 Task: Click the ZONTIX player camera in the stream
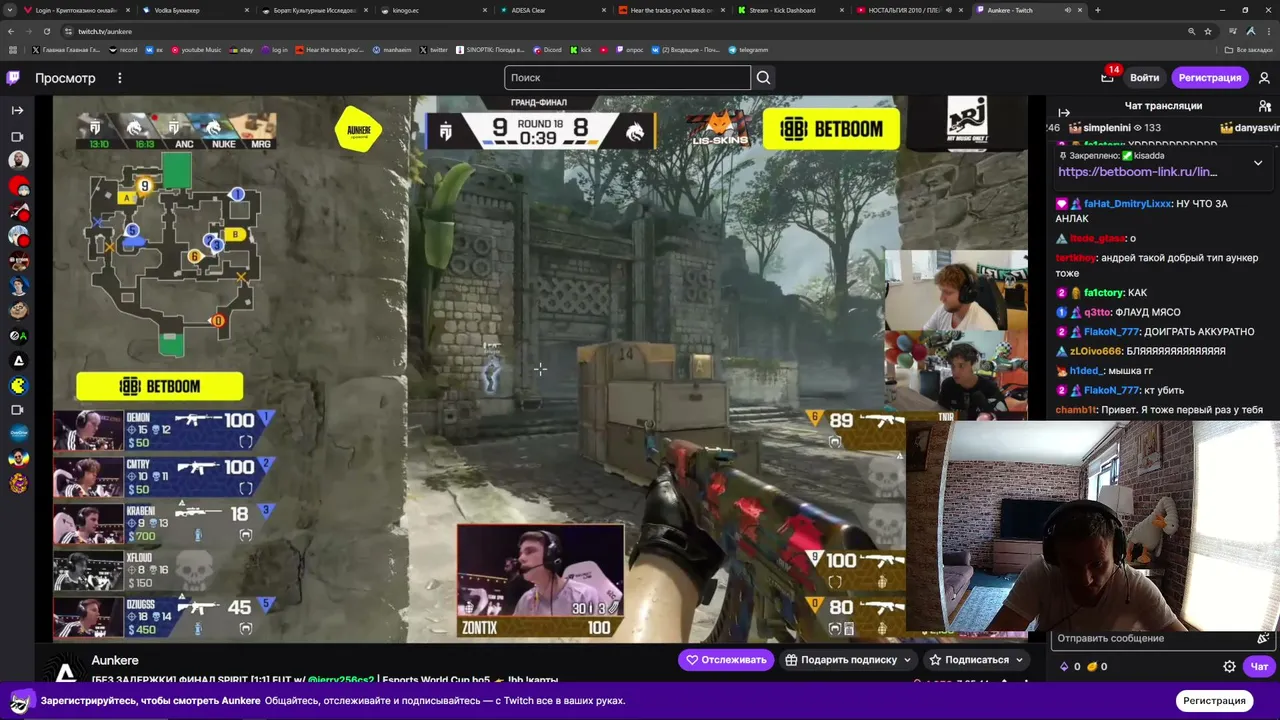[x=541, y=580]
